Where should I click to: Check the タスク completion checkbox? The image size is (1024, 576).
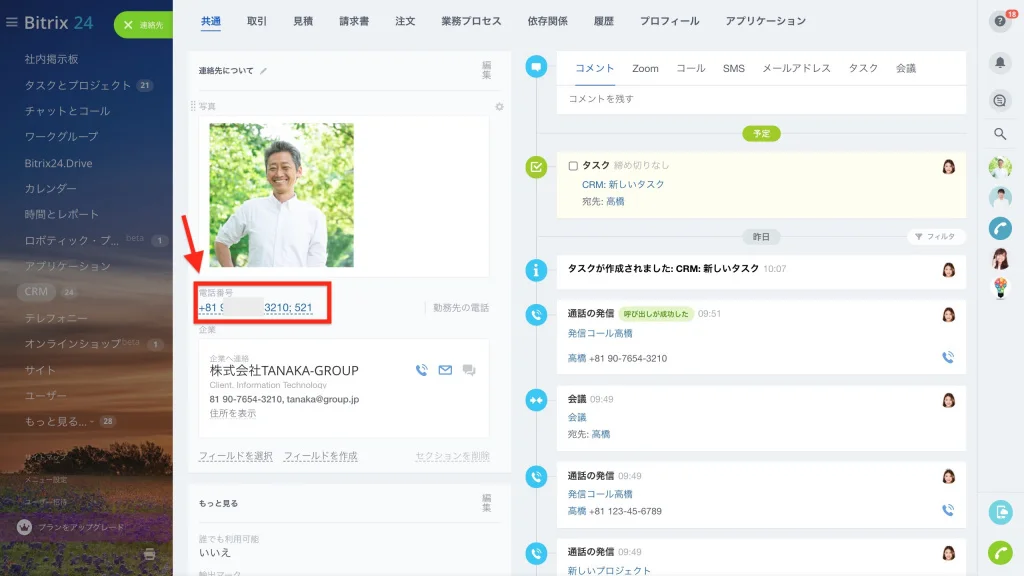(x=573, y=166)
